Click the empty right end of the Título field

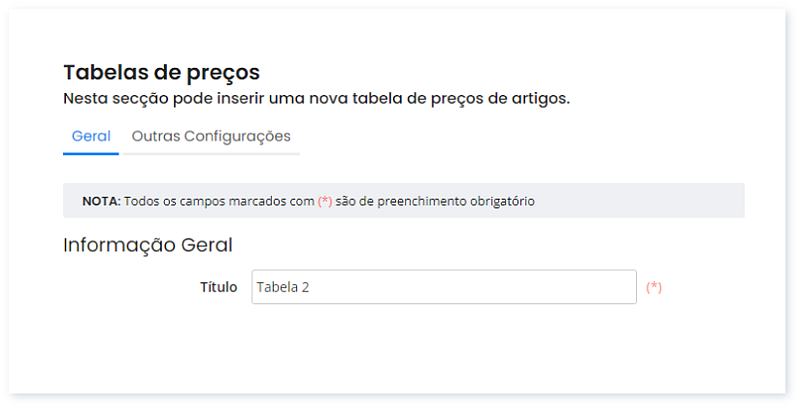pyautogui.click(x=600, y=287)
